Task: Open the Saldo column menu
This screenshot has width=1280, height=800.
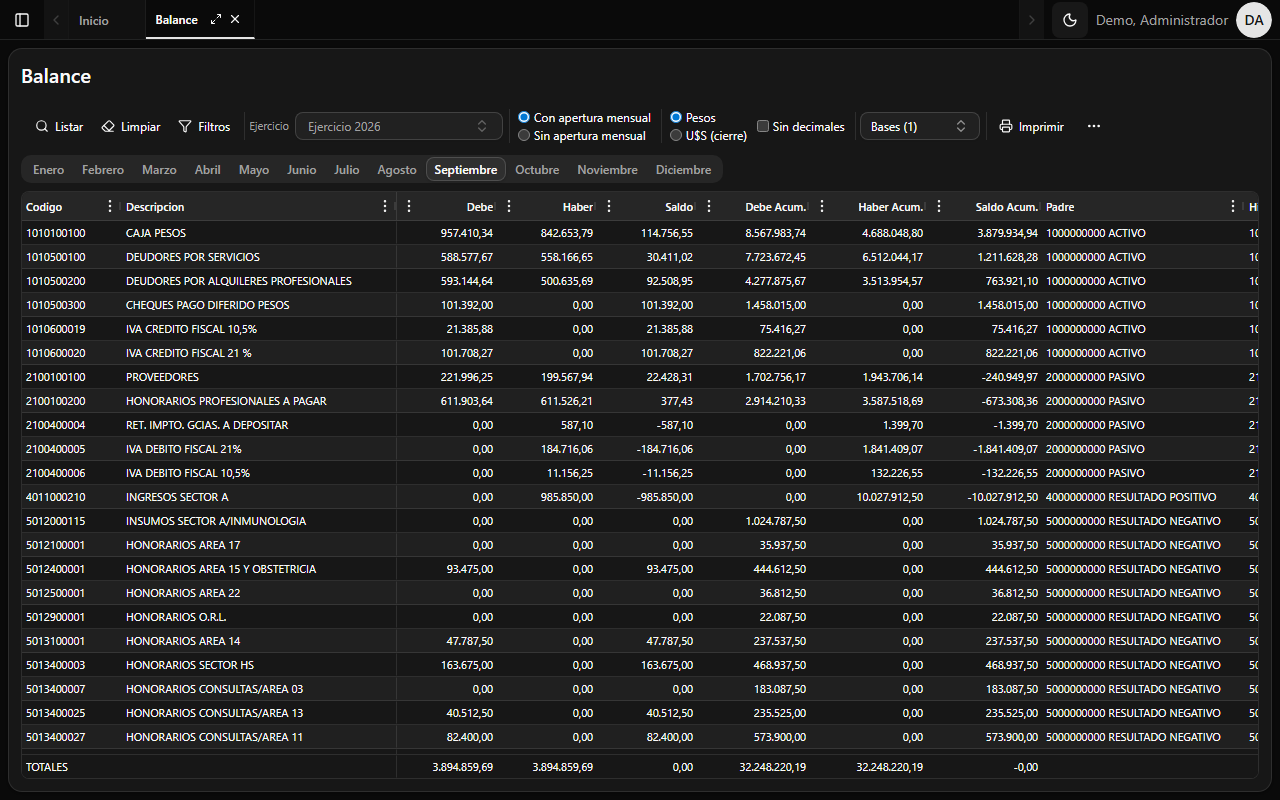Action: pyautogui.click(x=609, y=207)
